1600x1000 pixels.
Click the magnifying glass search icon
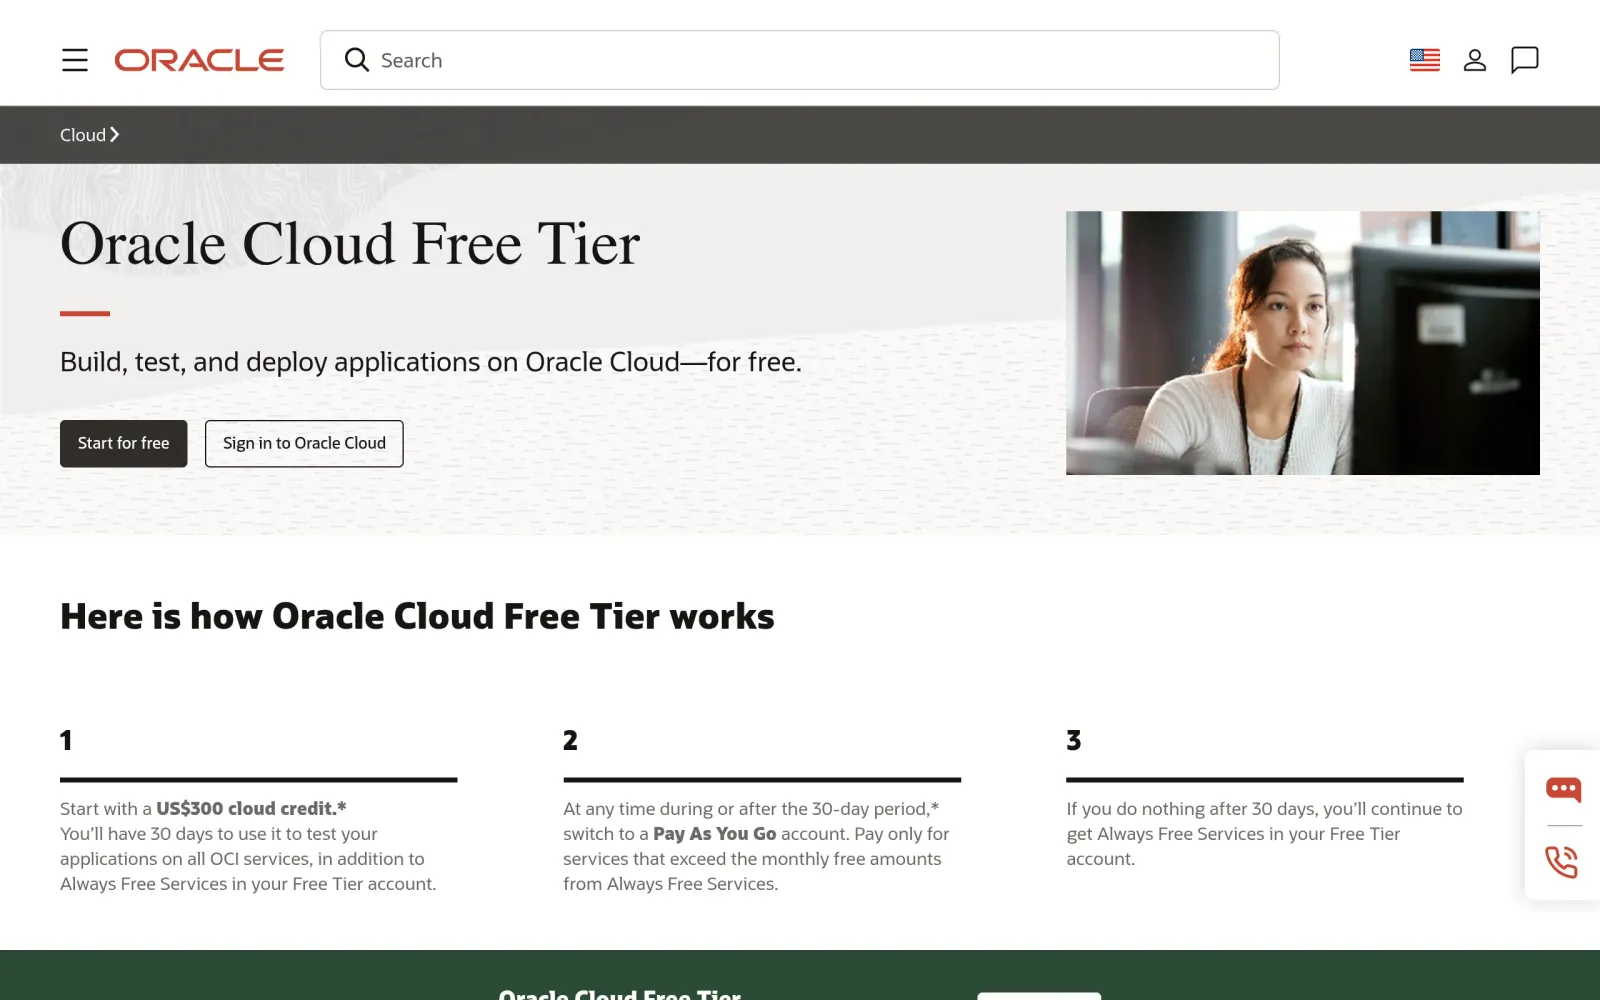point(357,60)
